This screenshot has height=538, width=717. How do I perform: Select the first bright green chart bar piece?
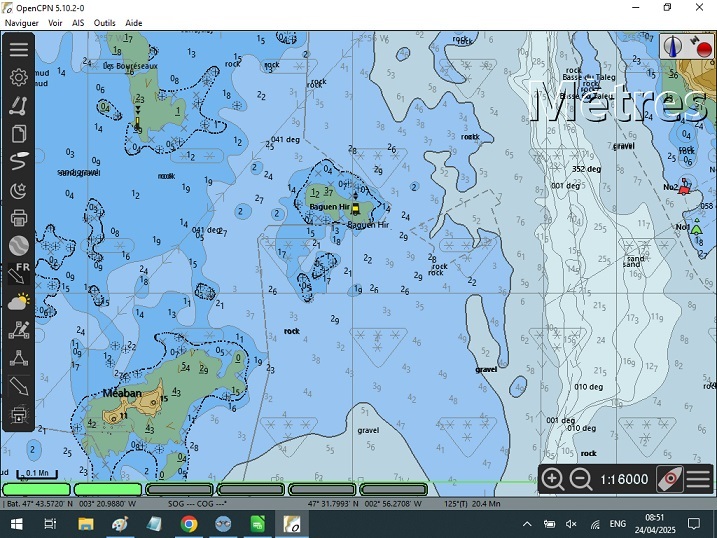point(37,490)
